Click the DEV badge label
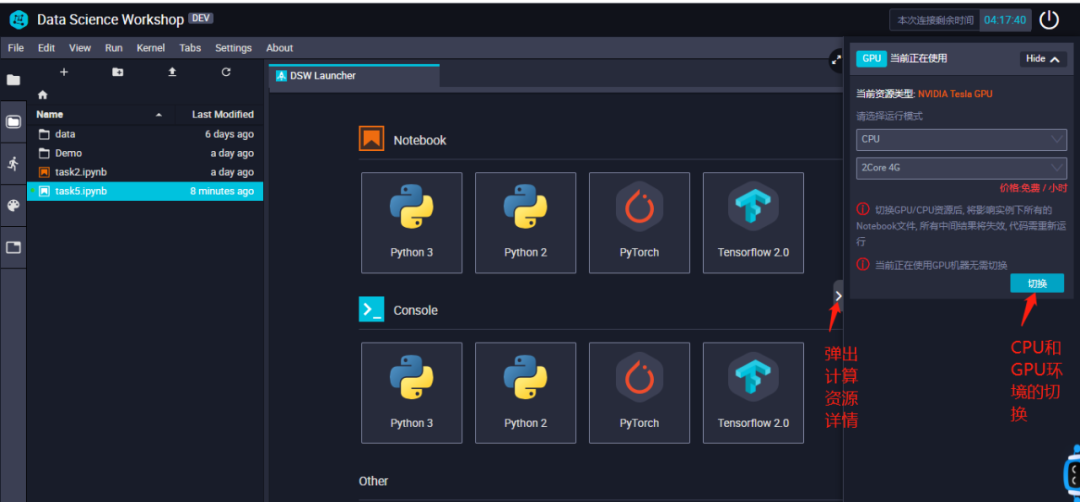The height and width of the screenshot is (502, 1080). click(200, 19)
